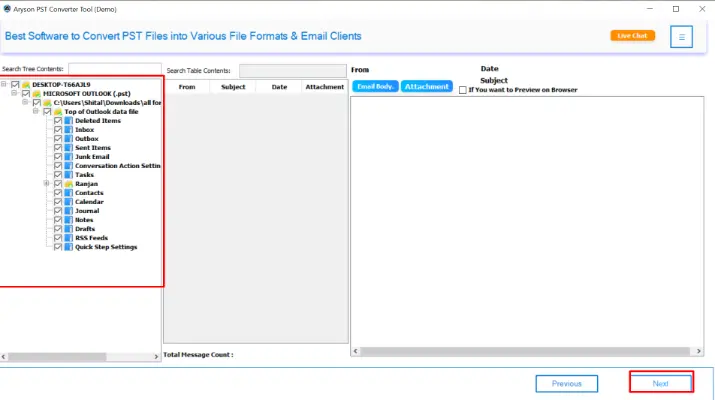The width and height of the screenshot is (715, 400).
Task: Switch to the Attachment tab
Action: 427,86
